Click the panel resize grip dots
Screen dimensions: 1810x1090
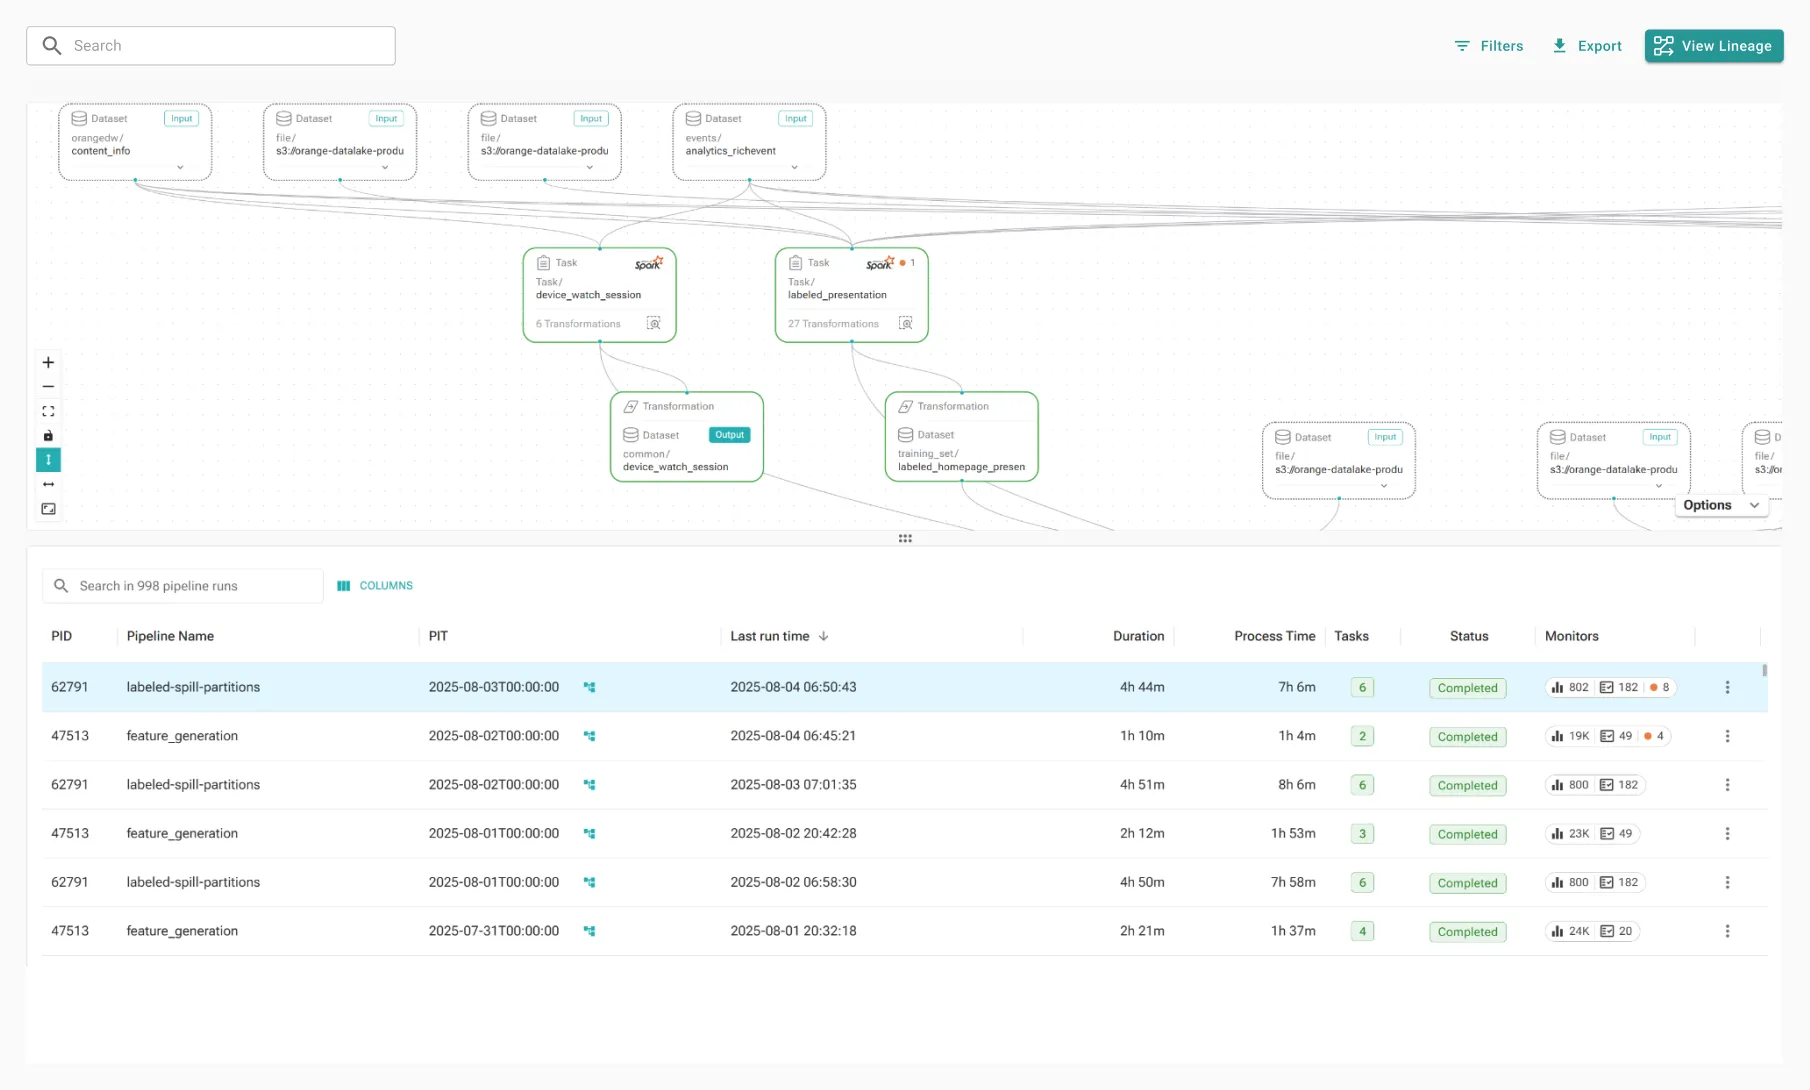pos(905,538)
